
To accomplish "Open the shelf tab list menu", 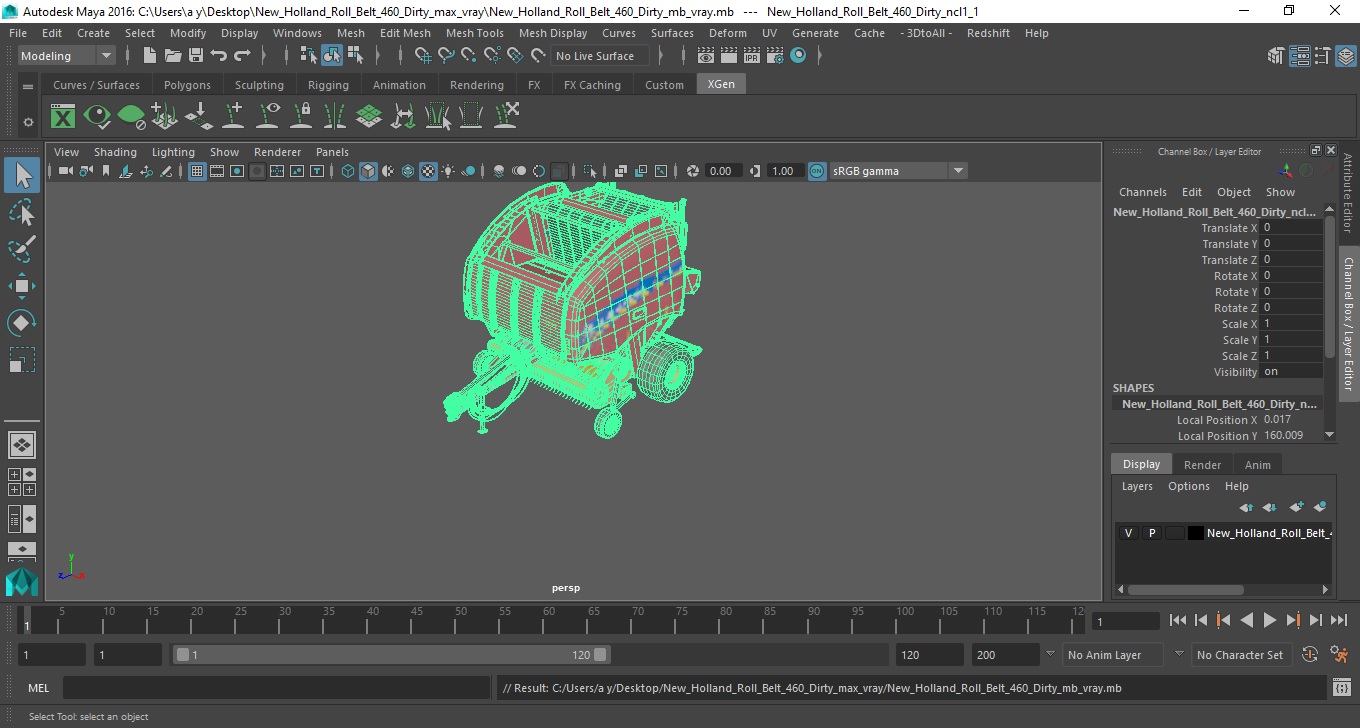I will (28, 86).
